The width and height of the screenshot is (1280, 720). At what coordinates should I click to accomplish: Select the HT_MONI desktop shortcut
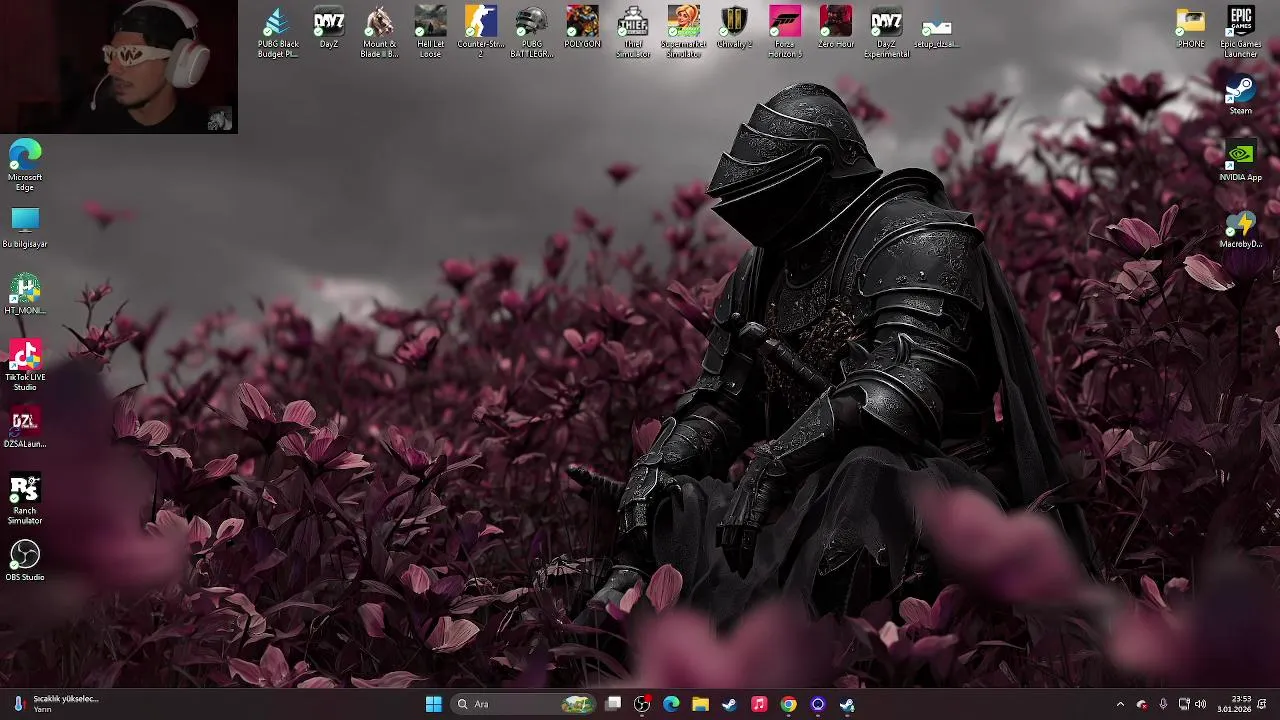click(x=25, y=295)
